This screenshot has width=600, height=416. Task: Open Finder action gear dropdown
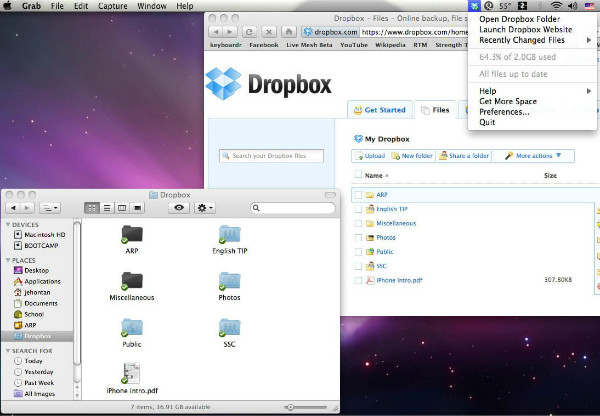pos(205,208)
